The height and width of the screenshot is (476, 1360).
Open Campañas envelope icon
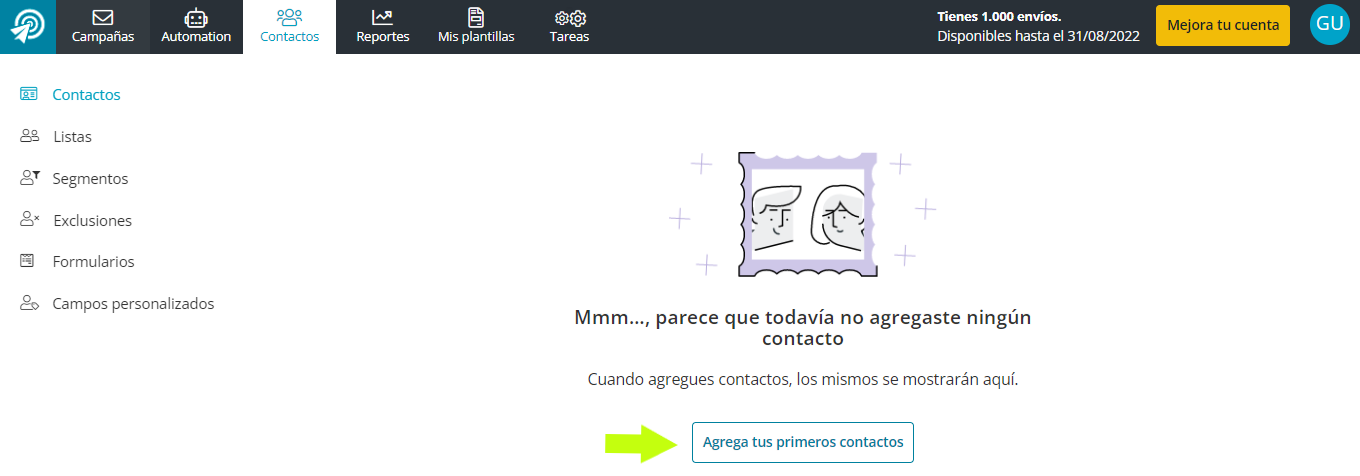pyautogui.click(x=102, y=17)
